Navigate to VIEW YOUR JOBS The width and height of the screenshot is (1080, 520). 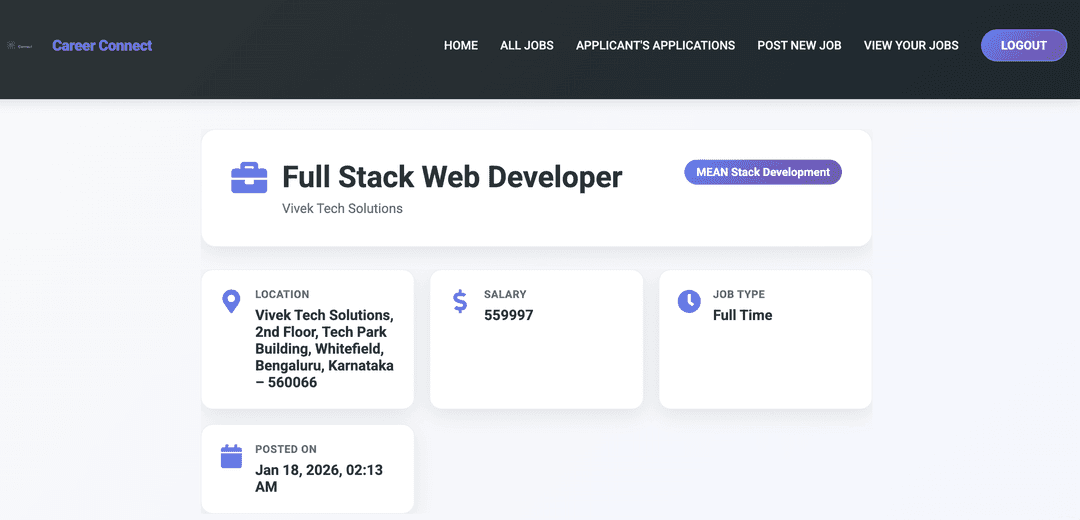911,45
